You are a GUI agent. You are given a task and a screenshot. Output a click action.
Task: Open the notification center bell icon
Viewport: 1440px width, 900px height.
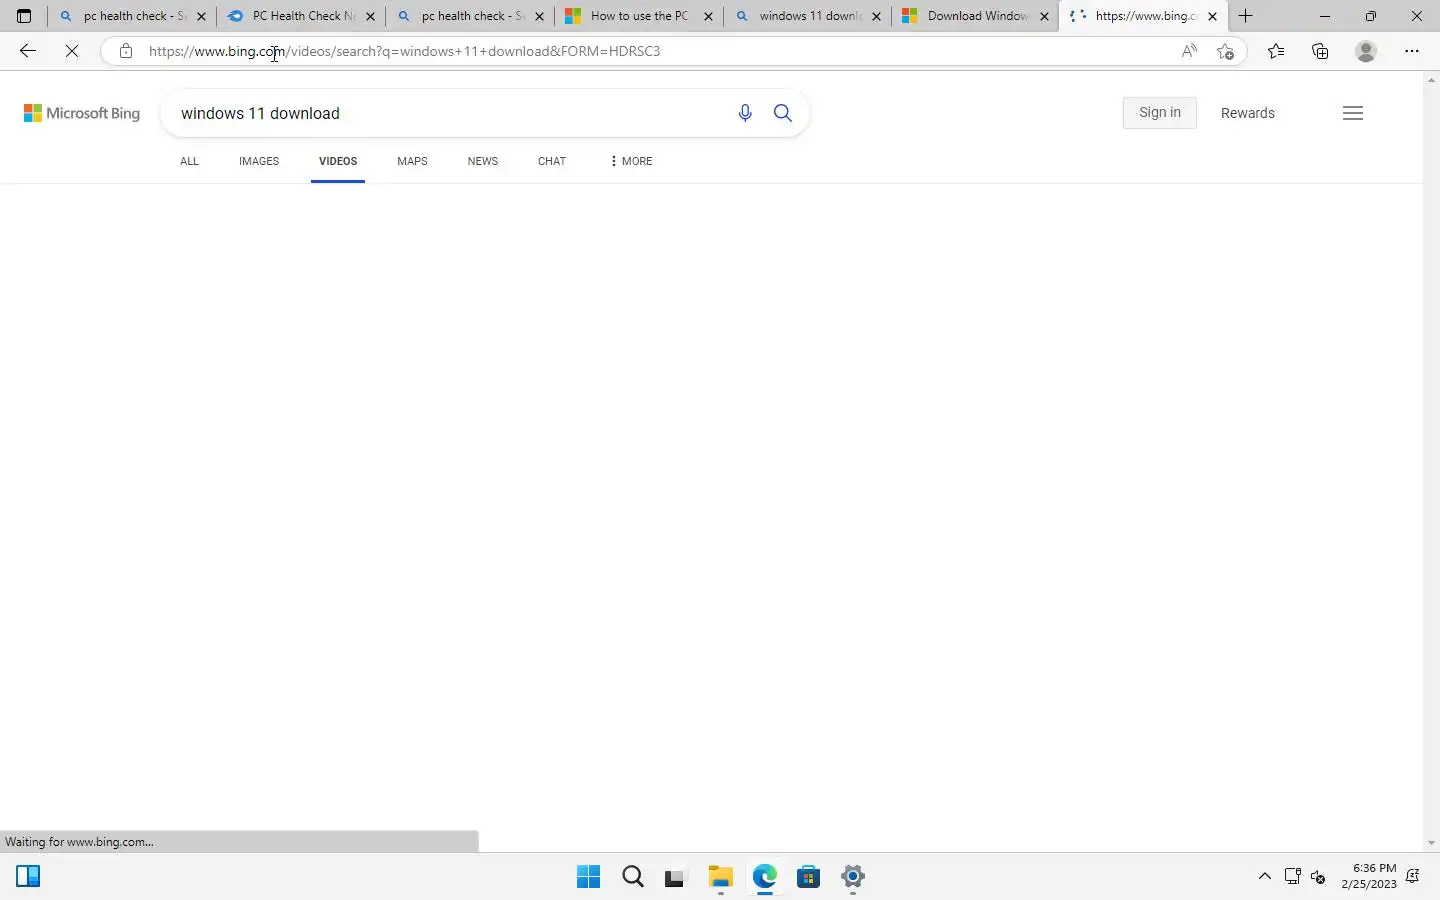coord(1413,877)
